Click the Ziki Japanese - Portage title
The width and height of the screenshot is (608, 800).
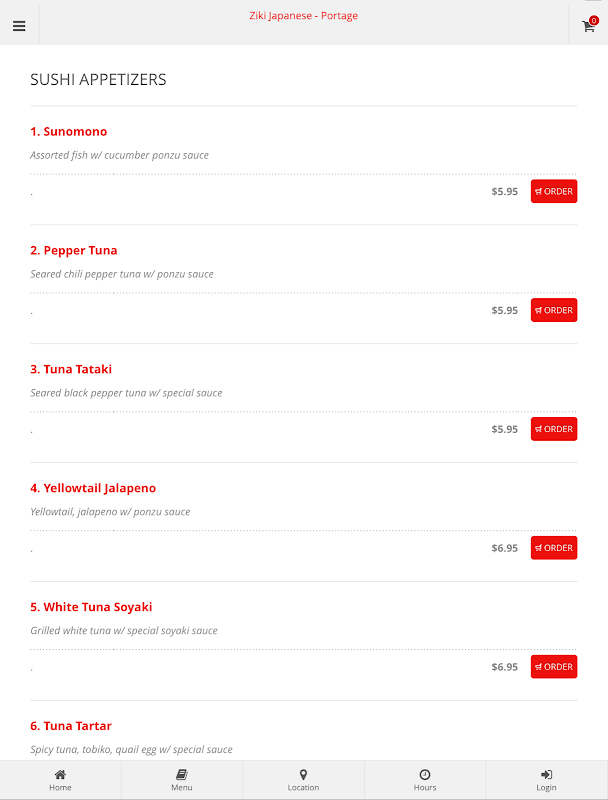(x=303, y=16)
